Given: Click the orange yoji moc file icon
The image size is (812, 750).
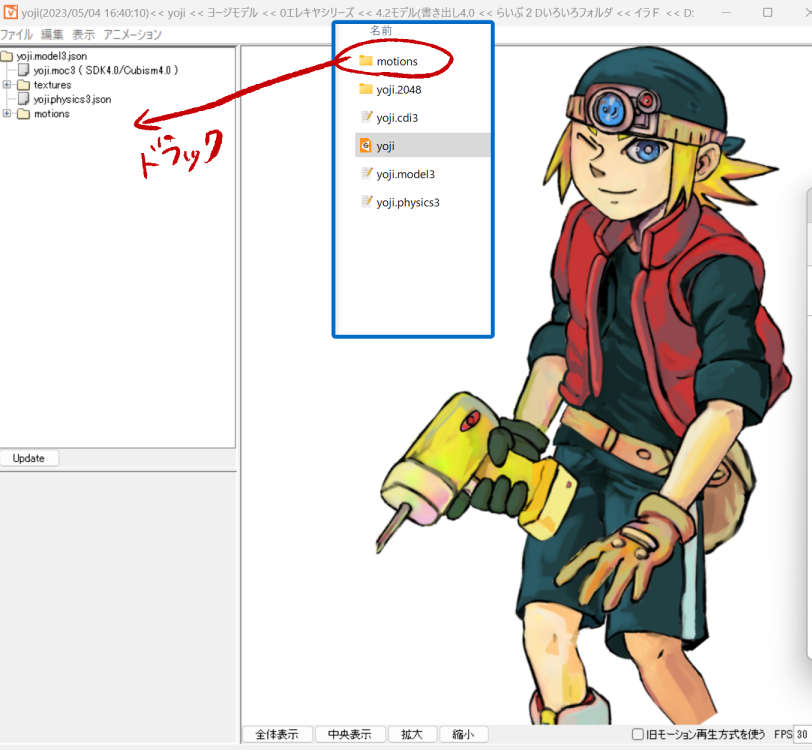Looking at the screenshot, I should [366, 146].
